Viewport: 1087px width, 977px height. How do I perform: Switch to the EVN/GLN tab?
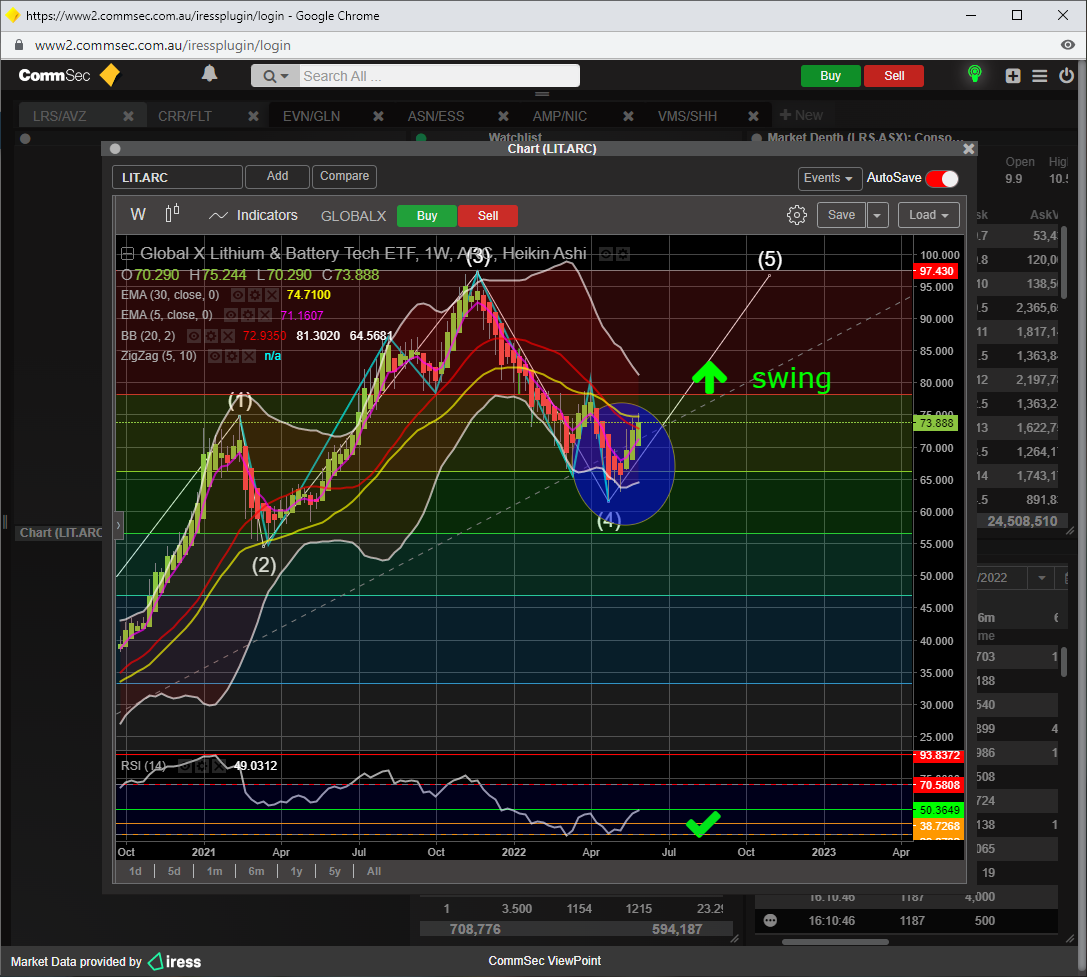pyautogui.click(x=311, y=116)
